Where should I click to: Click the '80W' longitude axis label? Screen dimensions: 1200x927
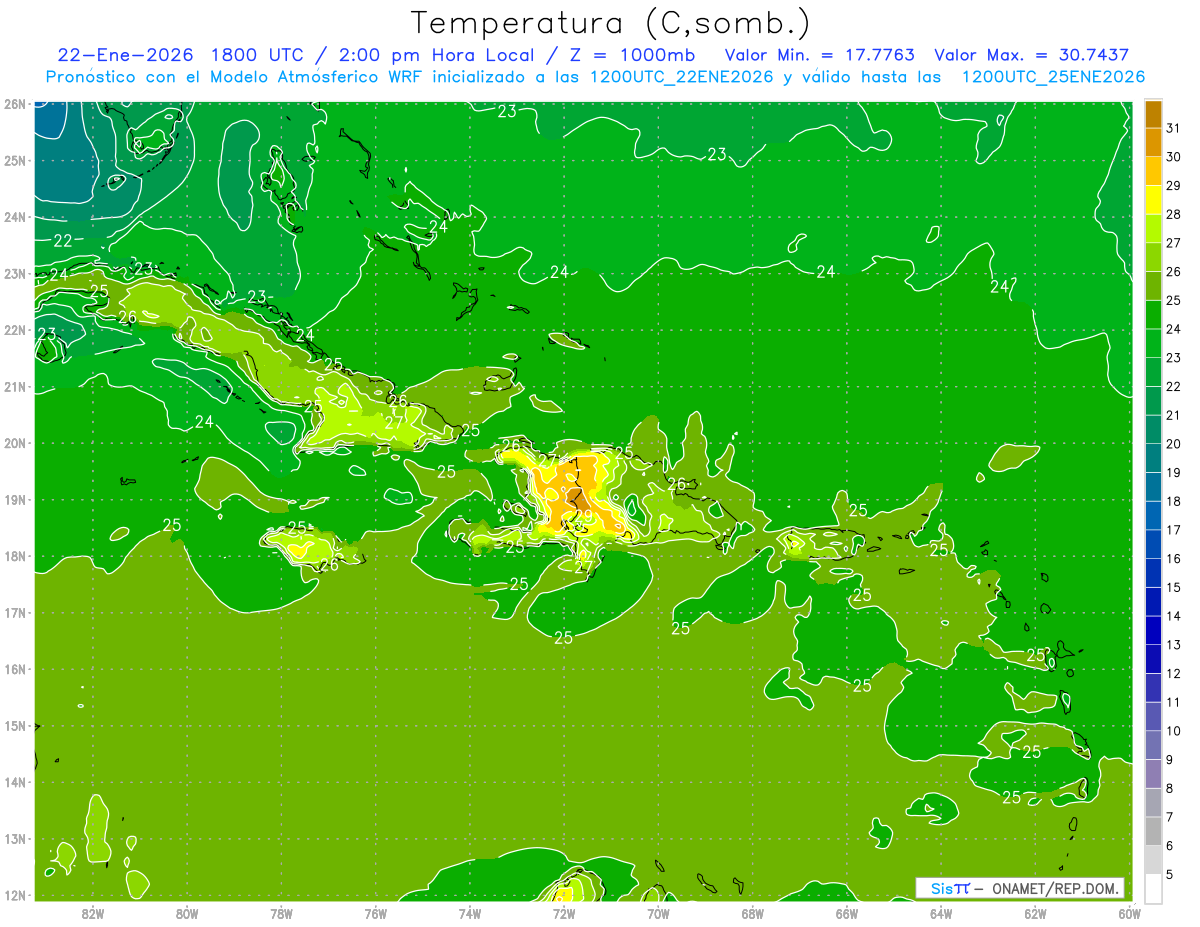pyautogui.click(x=187, y=913)
